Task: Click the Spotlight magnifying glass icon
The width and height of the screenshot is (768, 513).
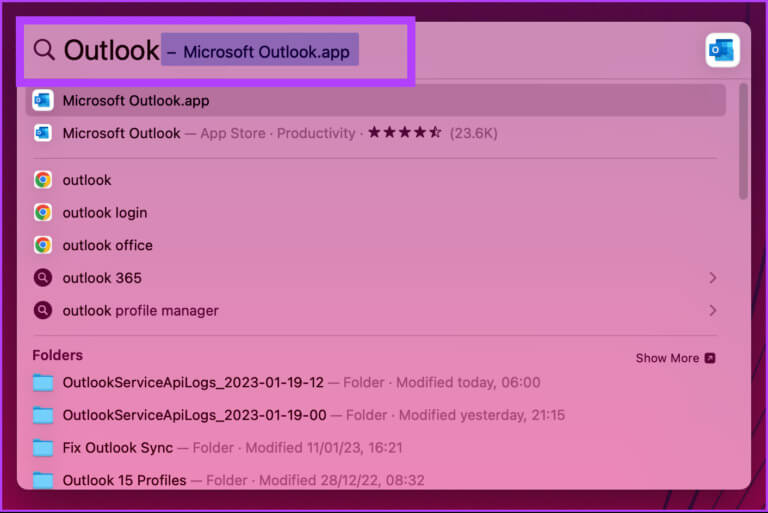Action: click(44, 50)
